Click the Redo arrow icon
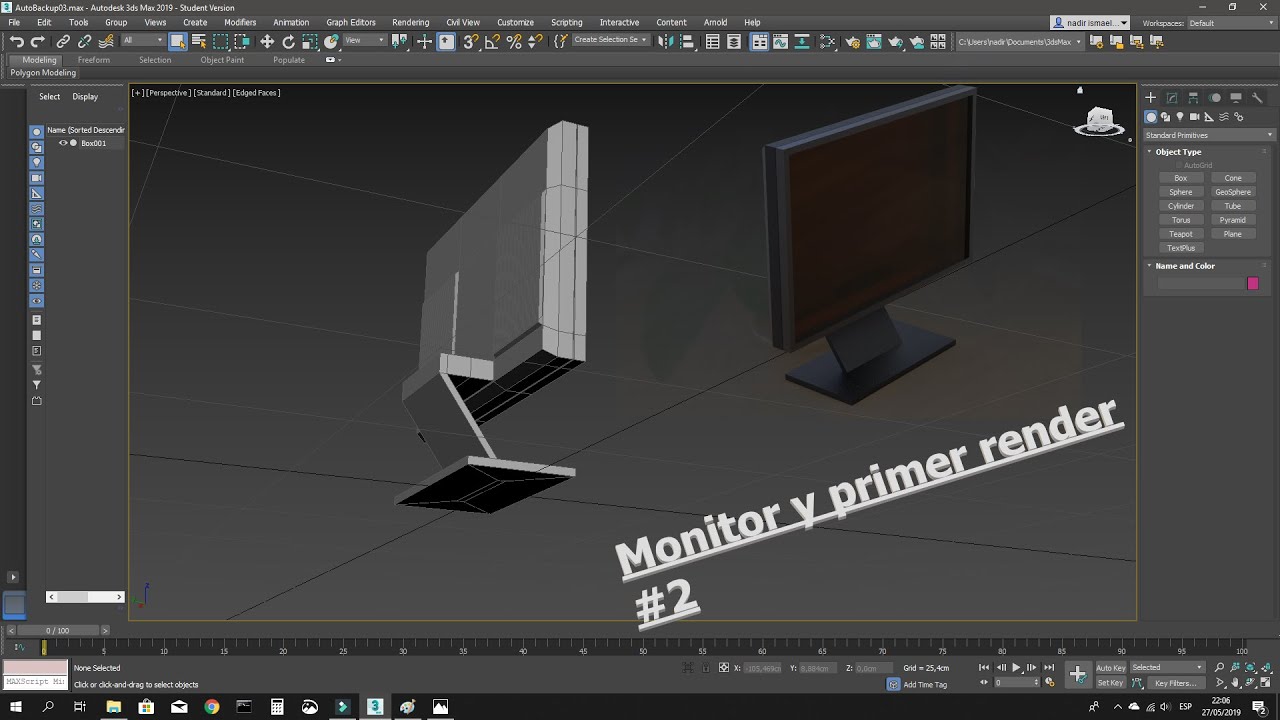Image resolution: width=1280 pixels, height=720 pixels. [x=38, y=41]
